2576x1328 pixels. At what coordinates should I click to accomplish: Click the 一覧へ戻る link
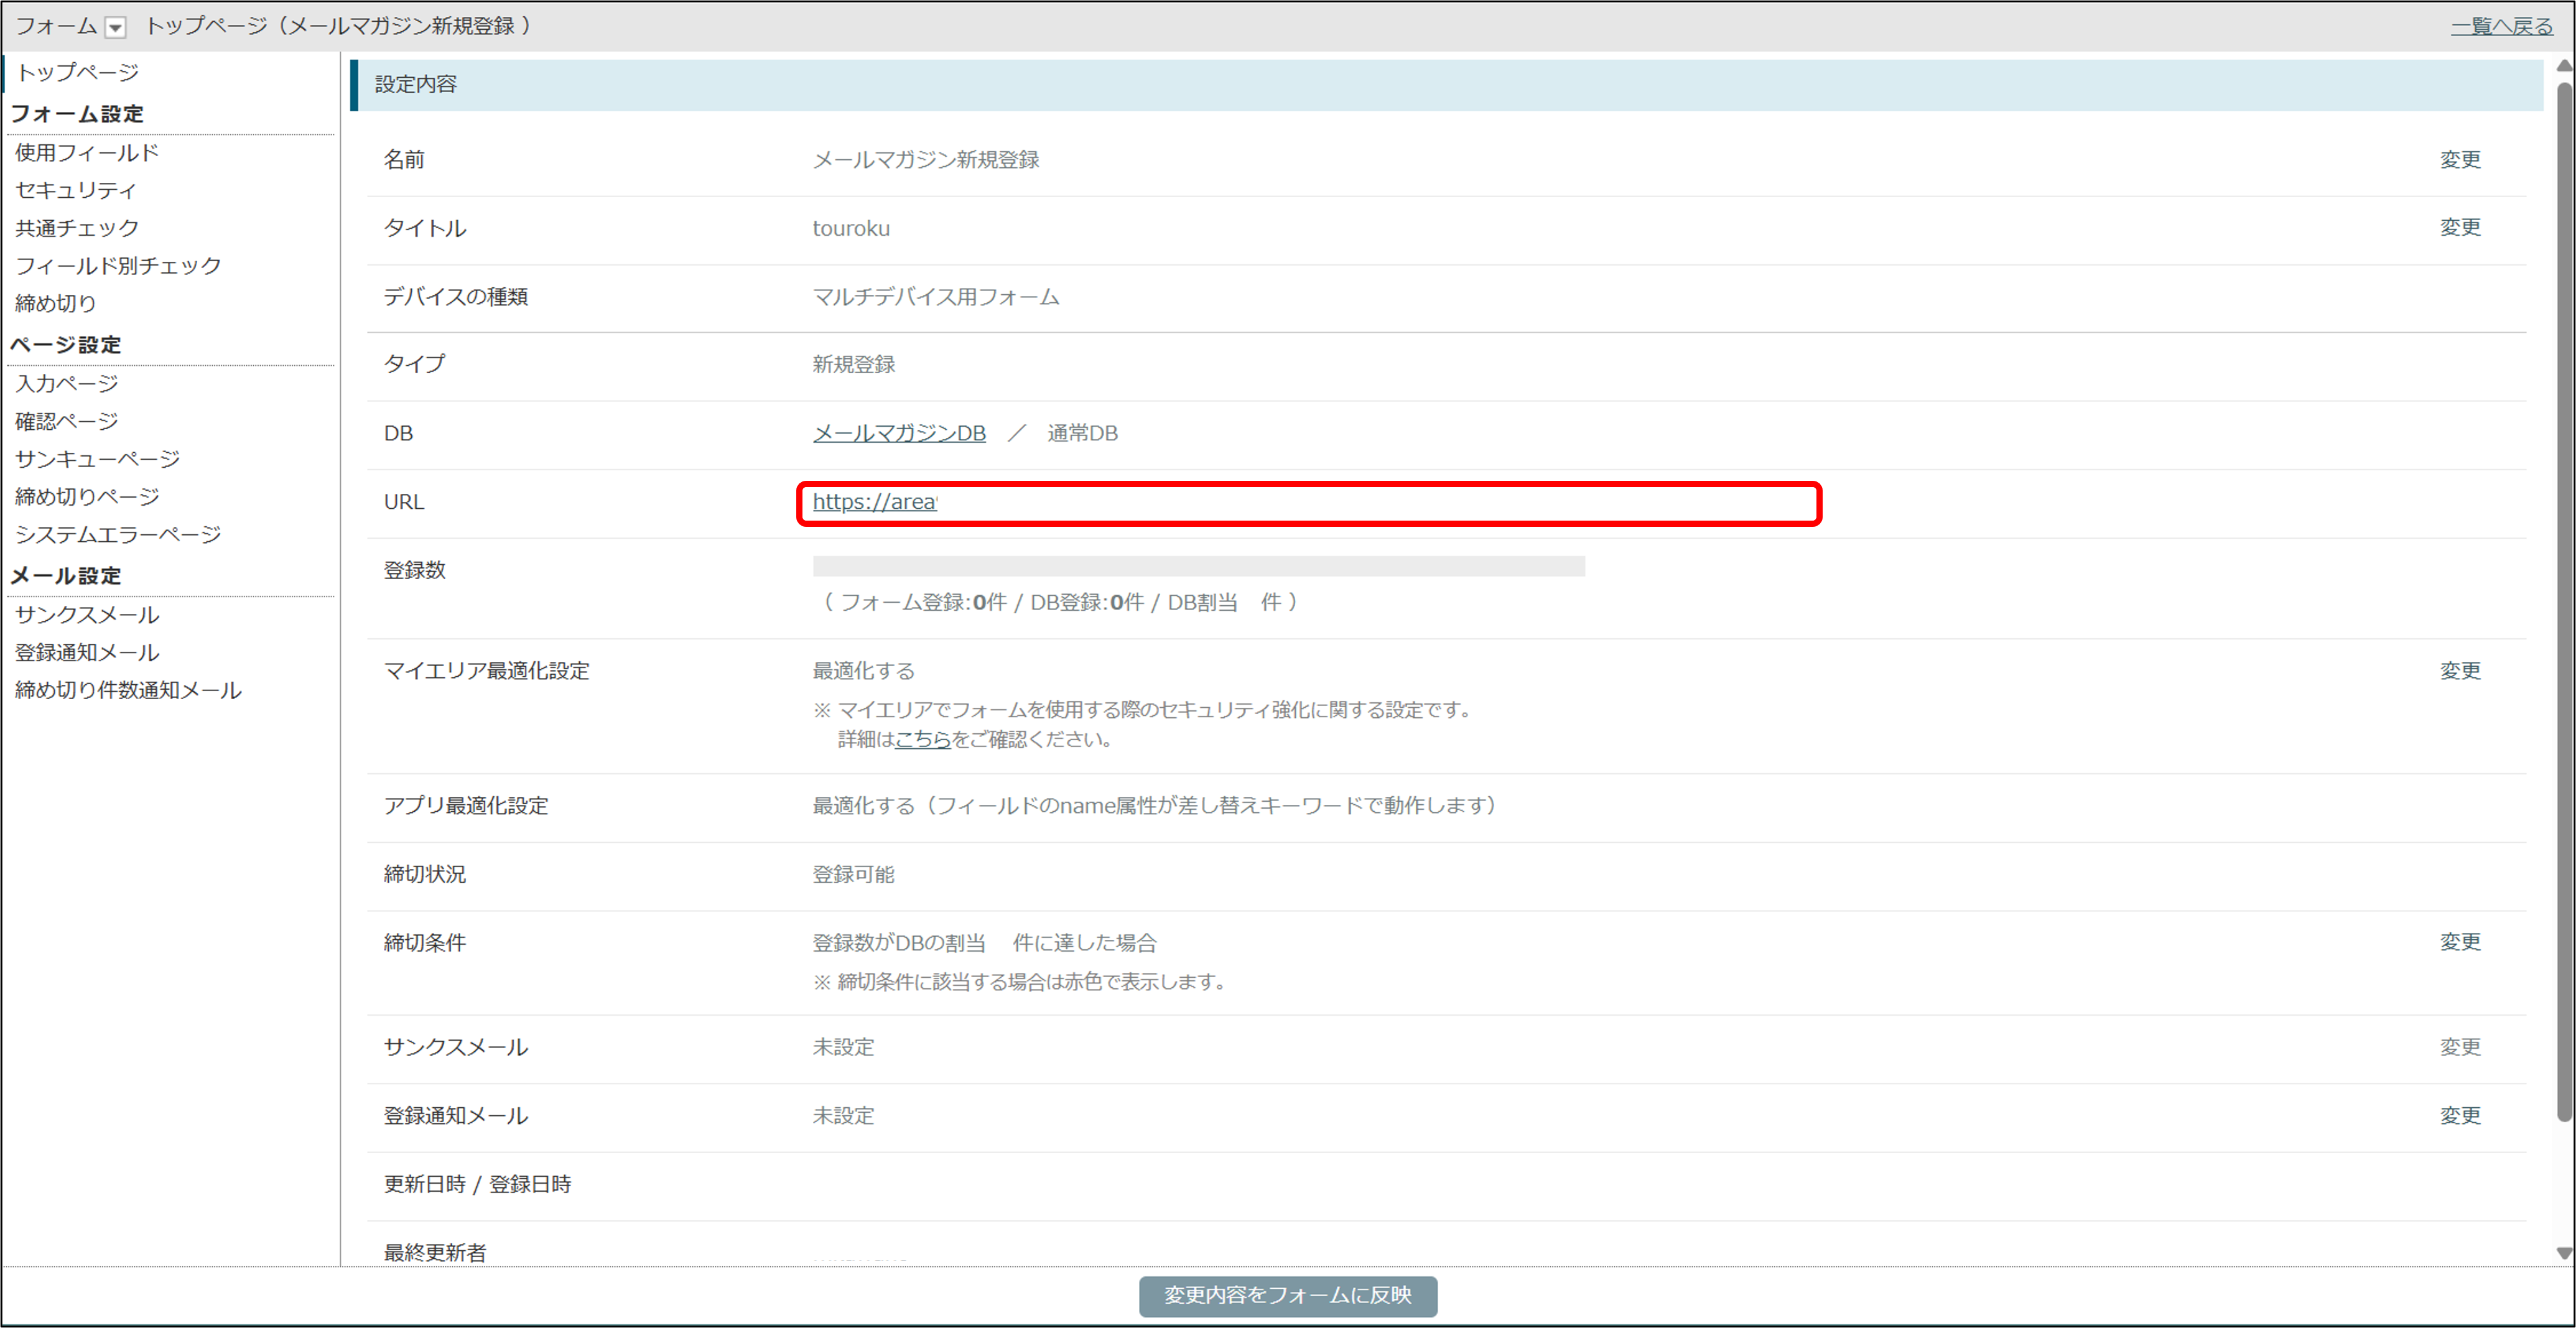coord(2501,27)
